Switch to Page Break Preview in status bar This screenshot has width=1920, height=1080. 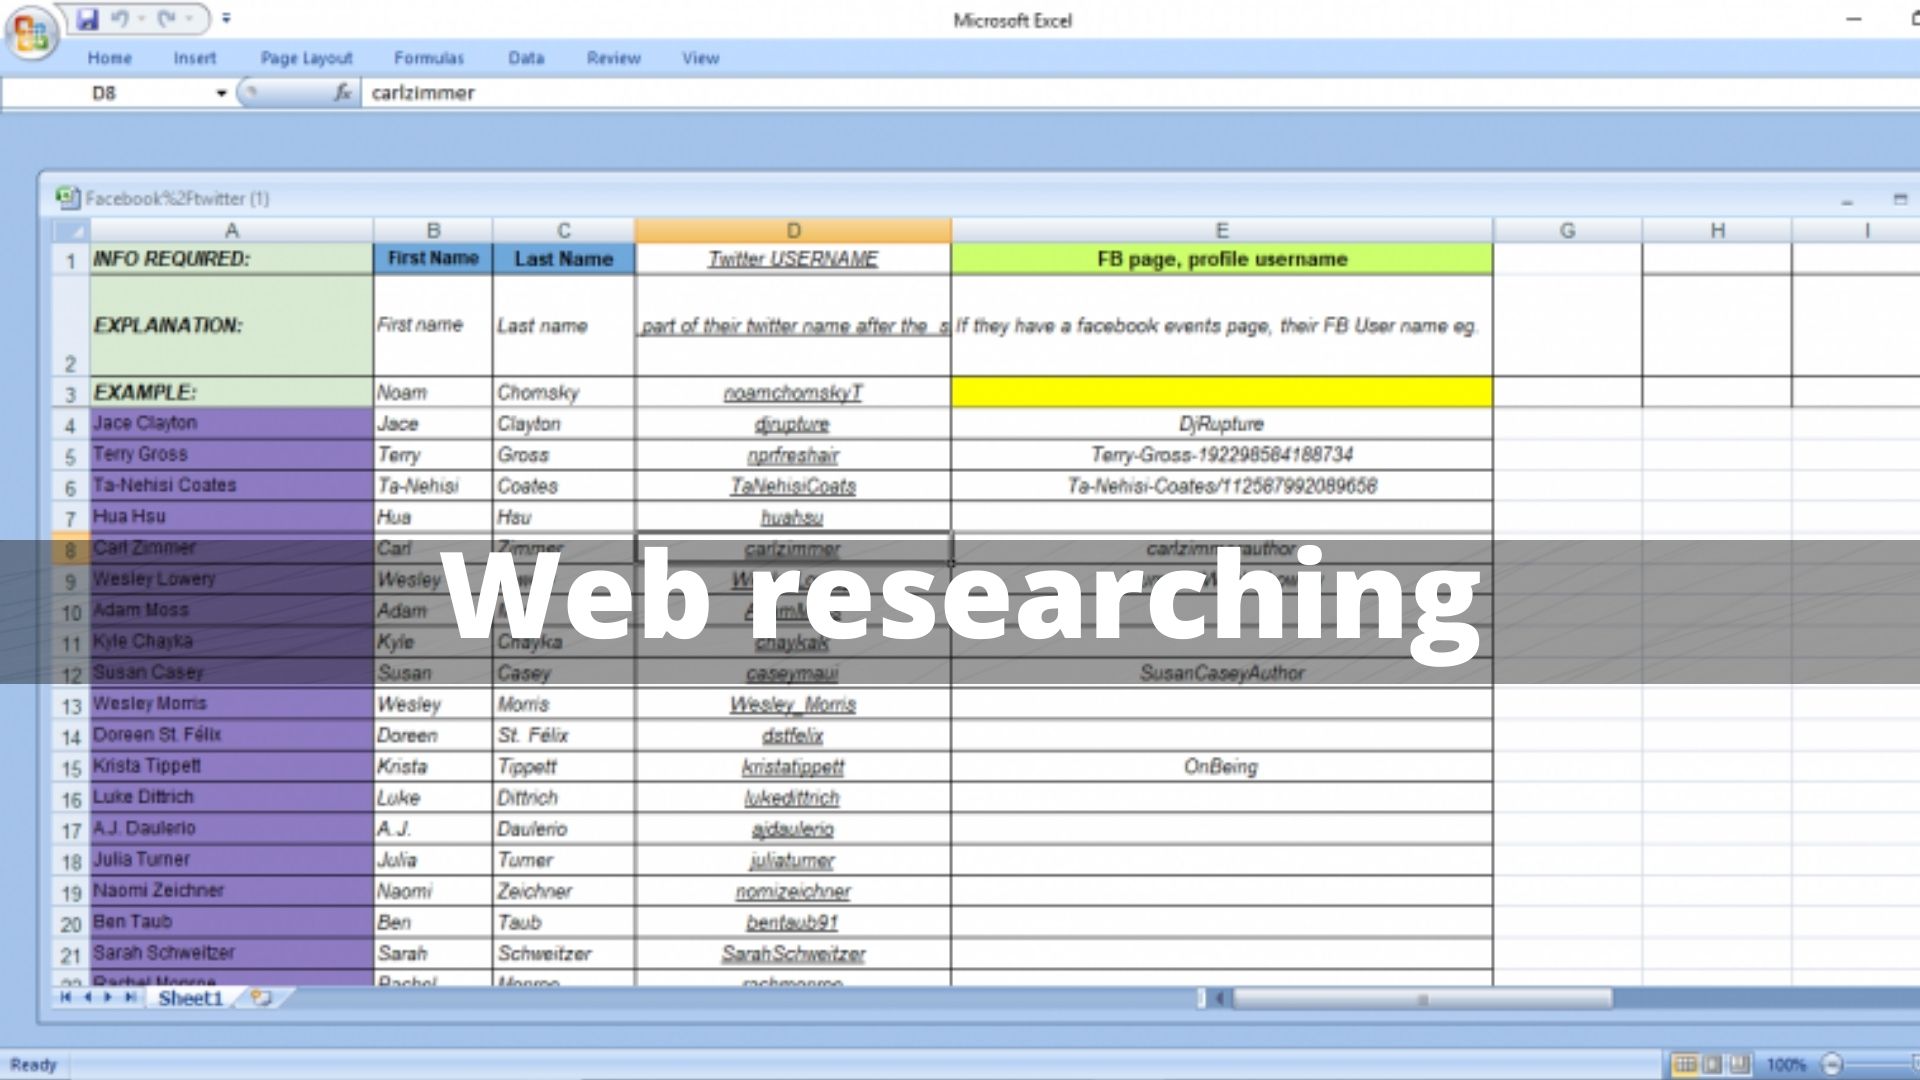1739,1064
